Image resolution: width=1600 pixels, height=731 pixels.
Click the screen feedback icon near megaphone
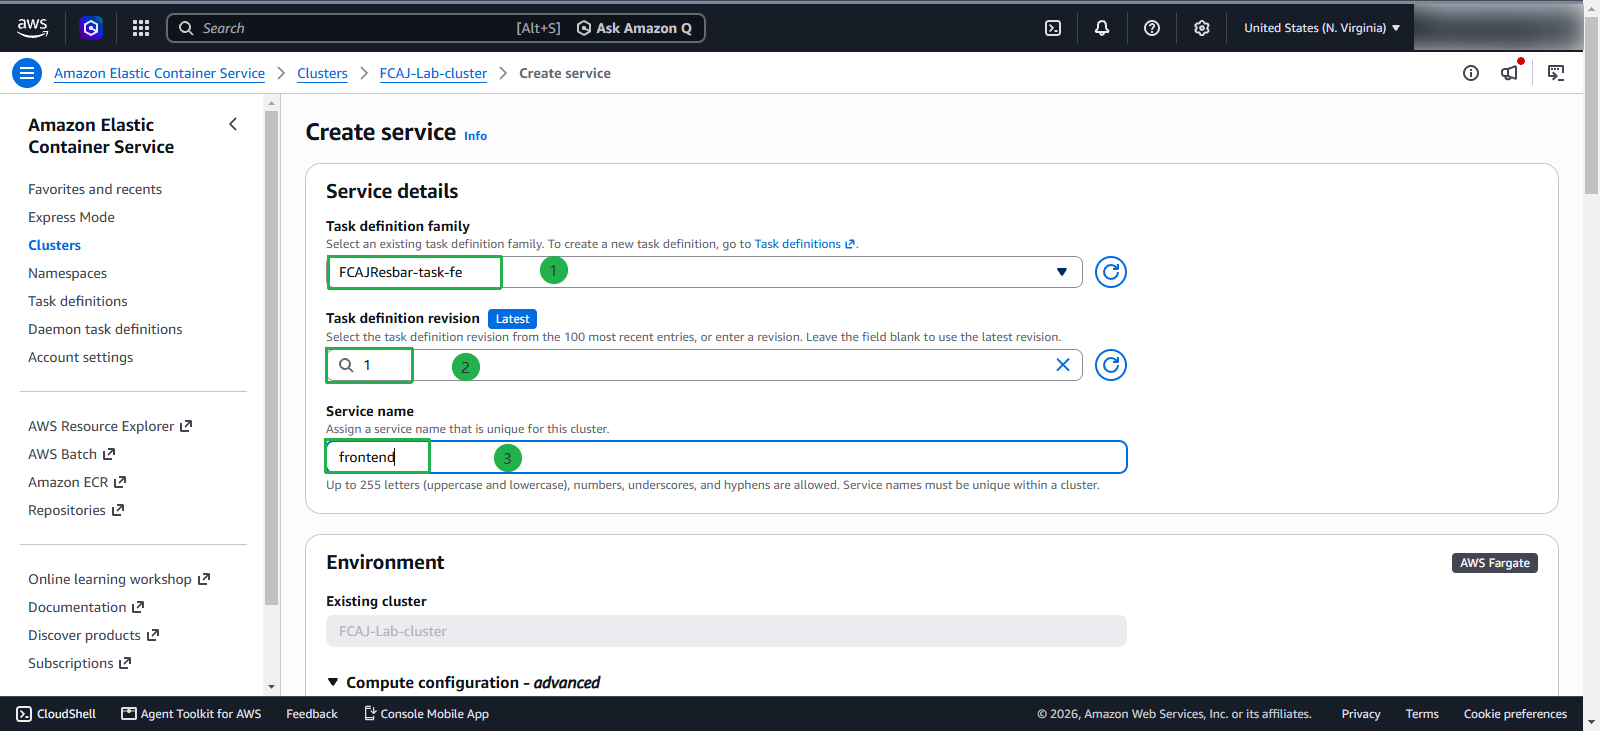[x=1556, y=73]
